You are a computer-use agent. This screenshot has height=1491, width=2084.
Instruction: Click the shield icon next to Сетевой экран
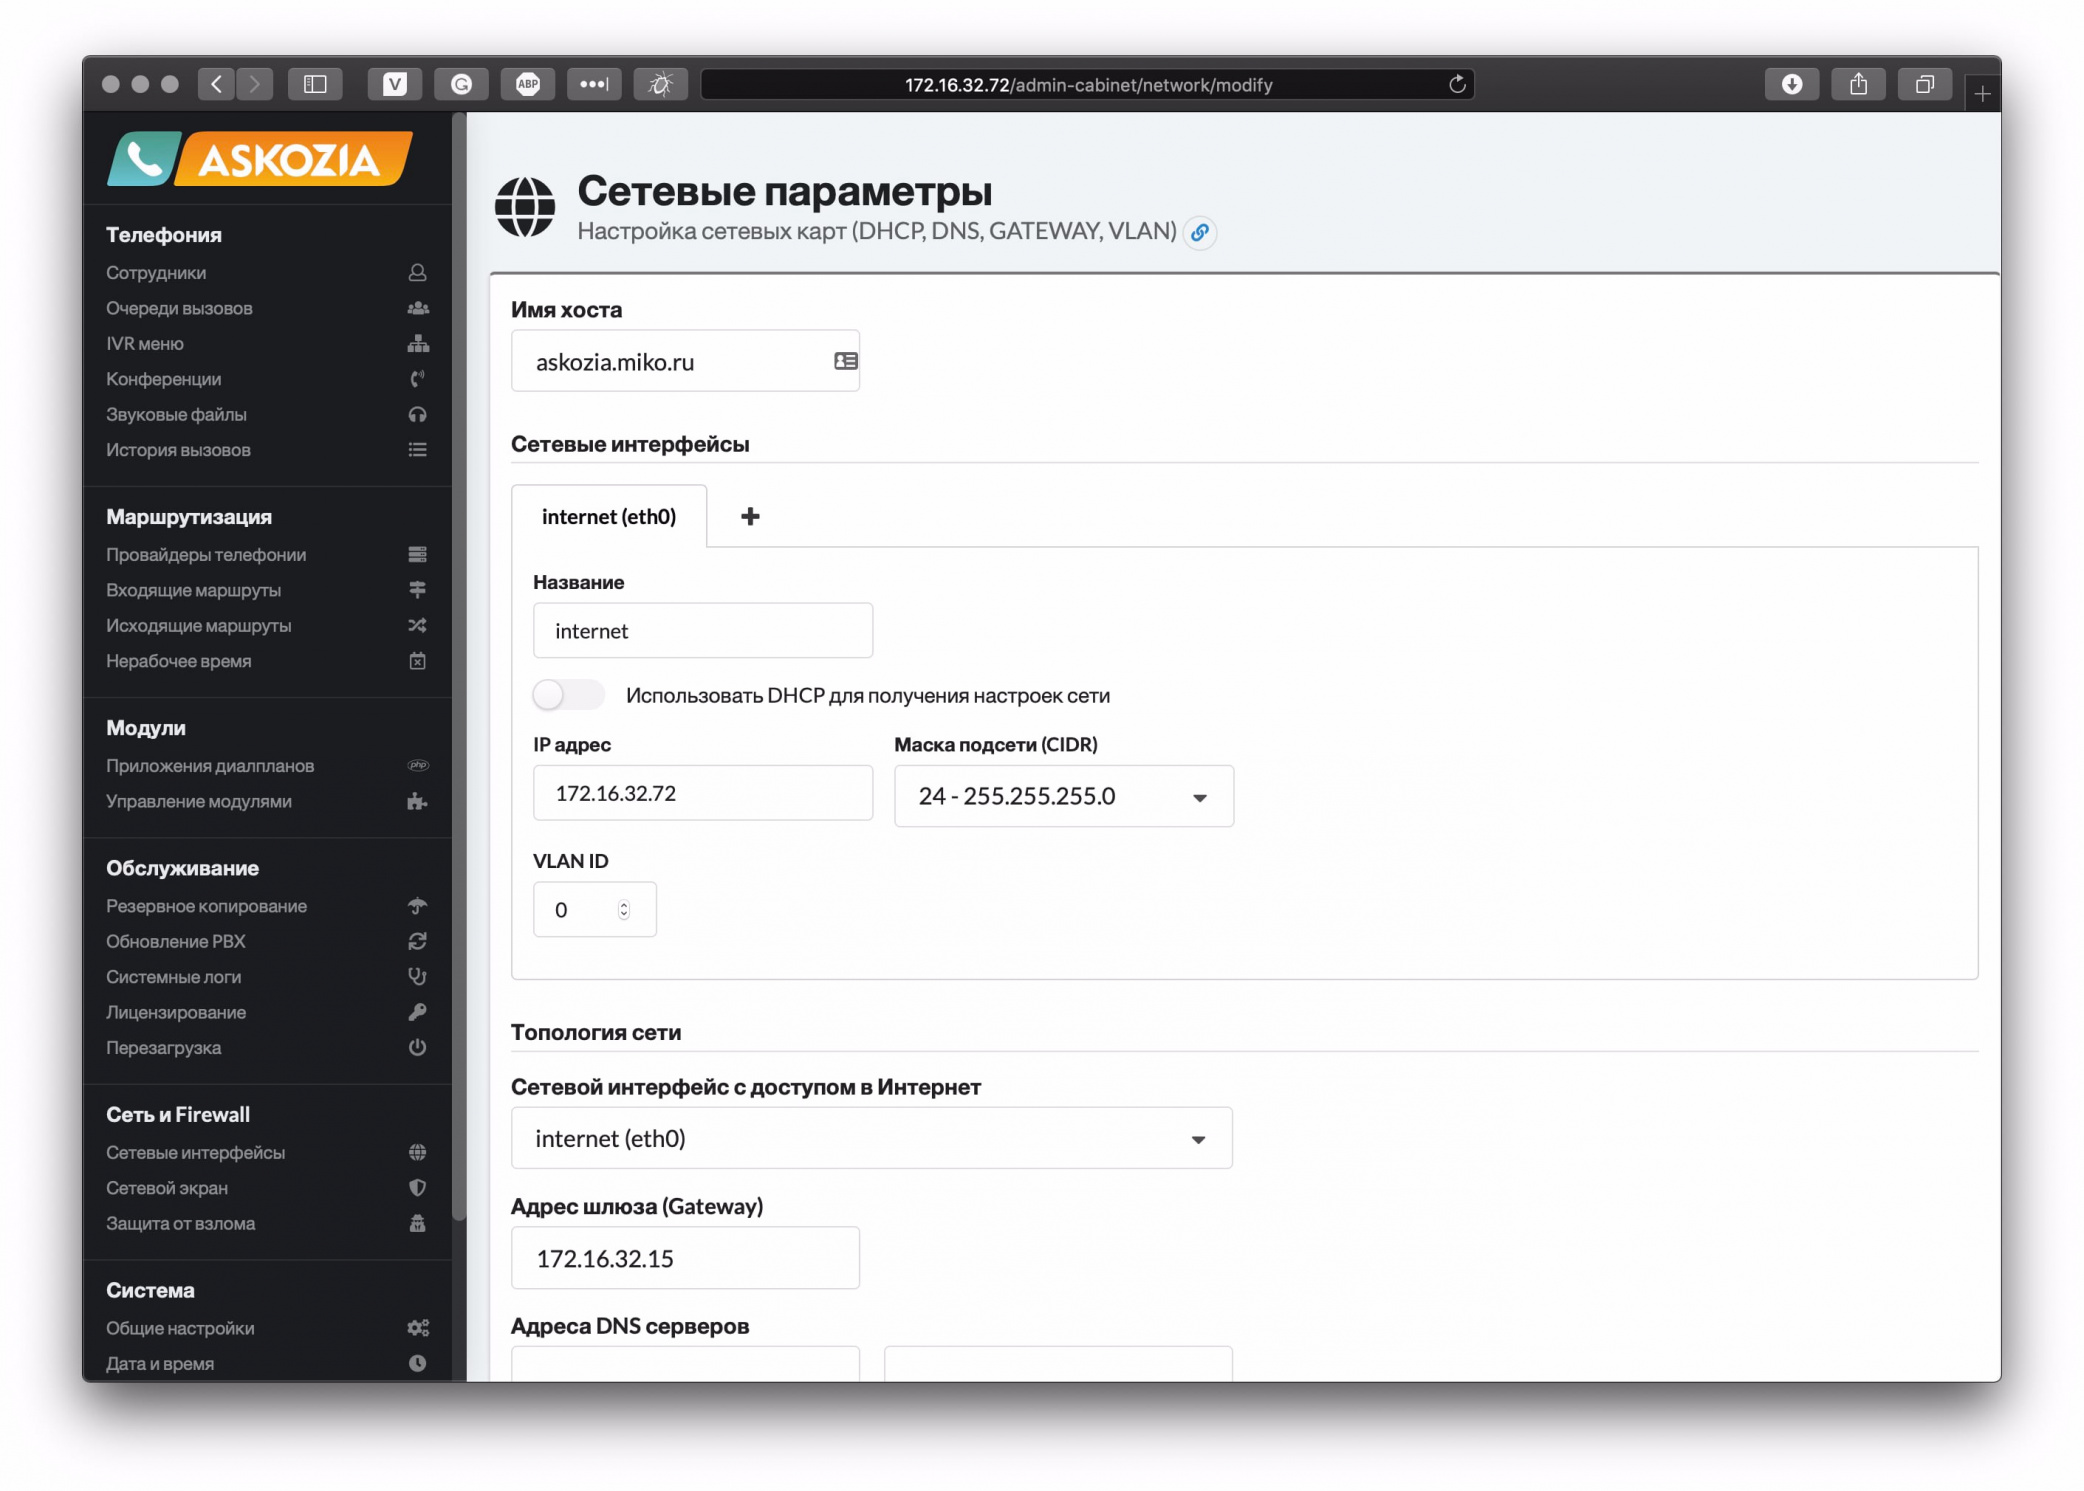418,1188
